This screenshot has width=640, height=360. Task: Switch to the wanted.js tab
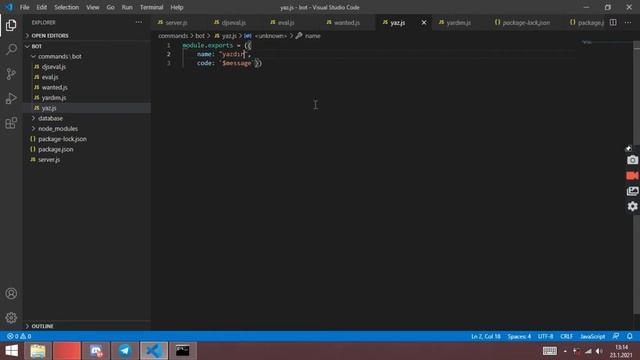click(x=347, y=22)
